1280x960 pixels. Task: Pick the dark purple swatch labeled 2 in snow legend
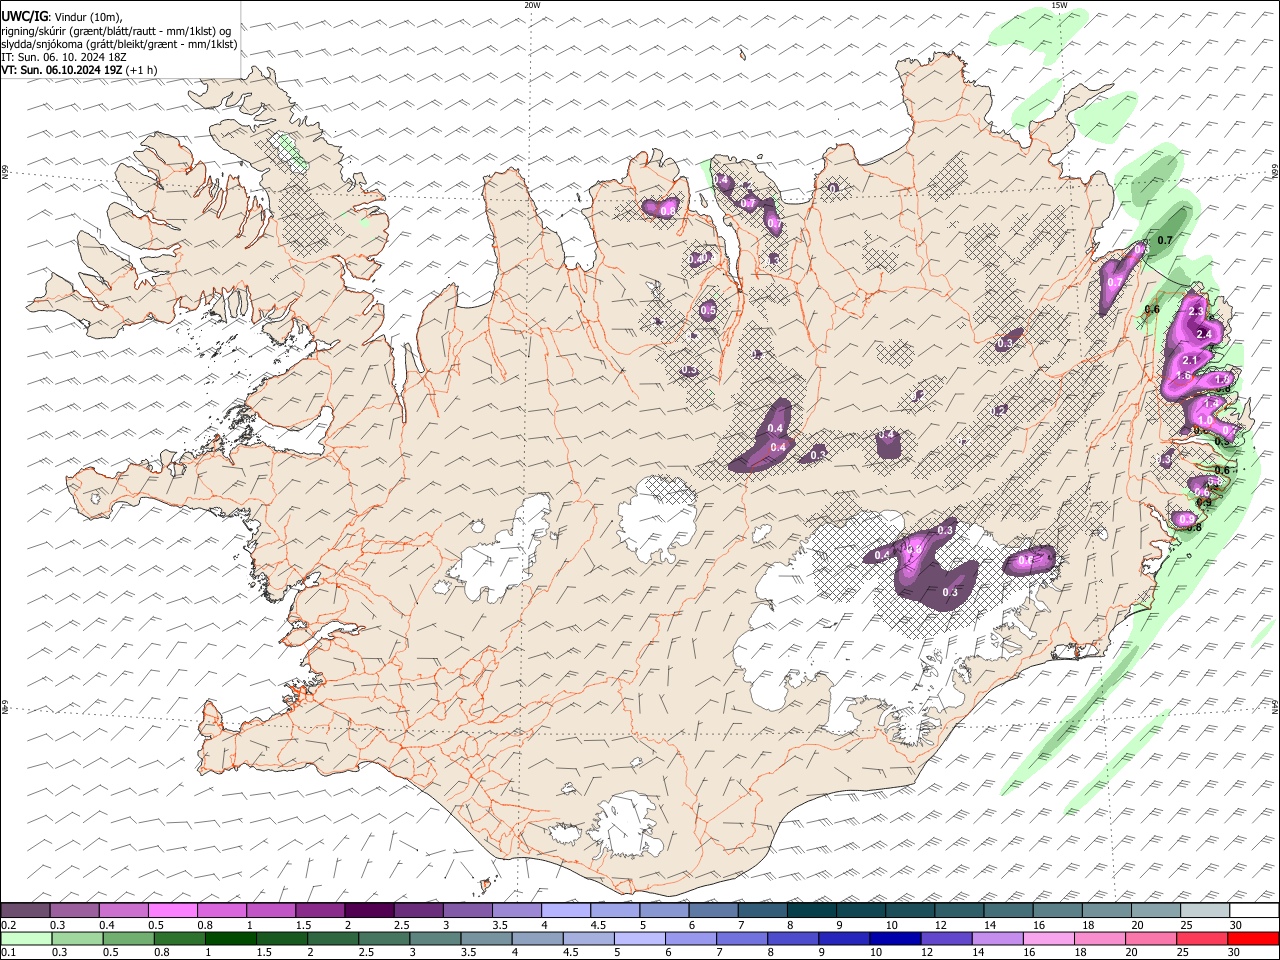click(369, 910)
